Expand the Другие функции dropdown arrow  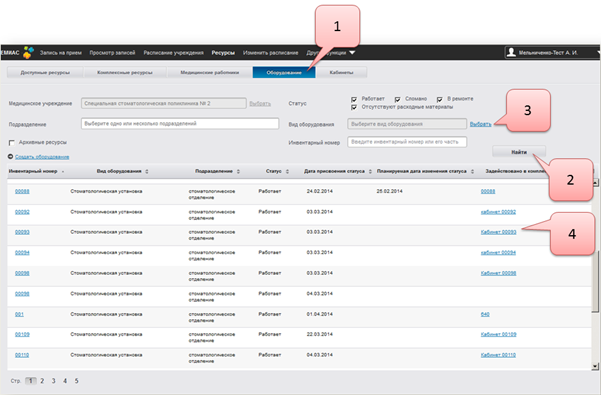[352, 53]
